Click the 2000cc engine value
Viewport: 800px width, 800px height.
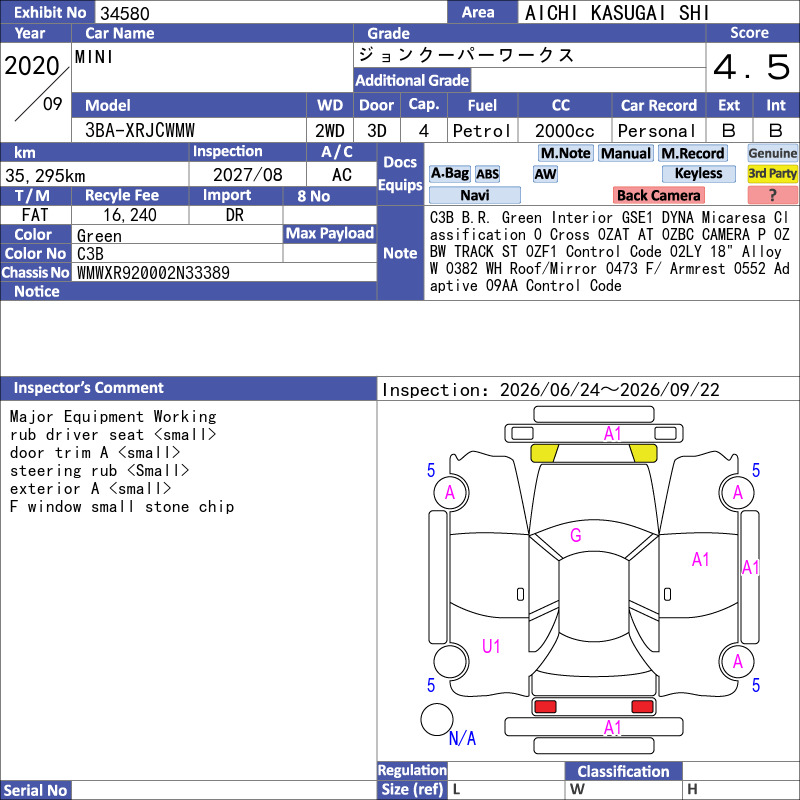pyautogui.click(x=564, y=131)
